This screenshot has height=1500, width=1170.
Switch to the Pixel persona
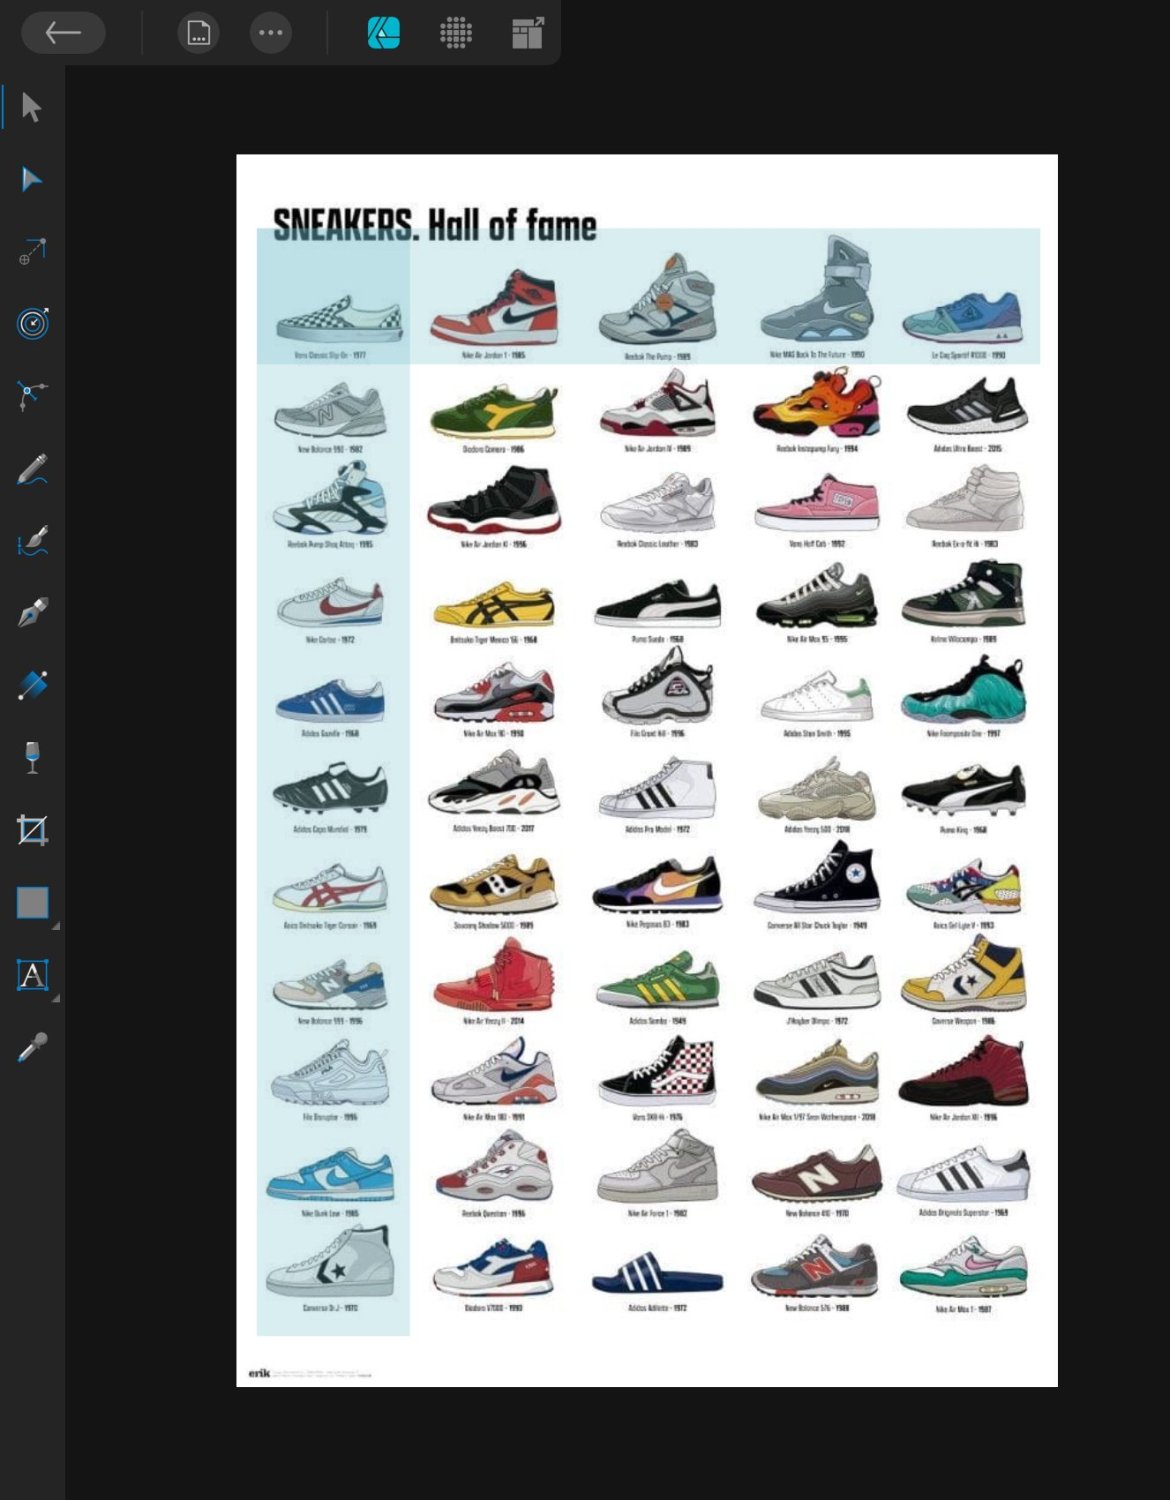(x=456, y=33)
